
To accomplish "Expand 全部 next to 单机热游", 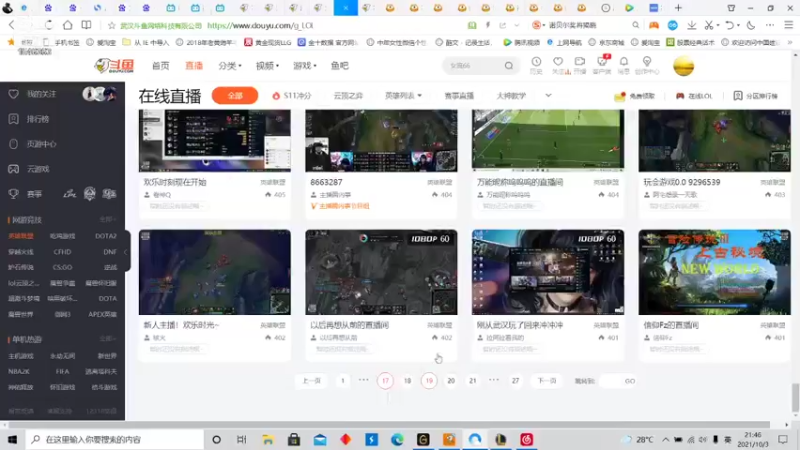I will [x=107, y=339].
